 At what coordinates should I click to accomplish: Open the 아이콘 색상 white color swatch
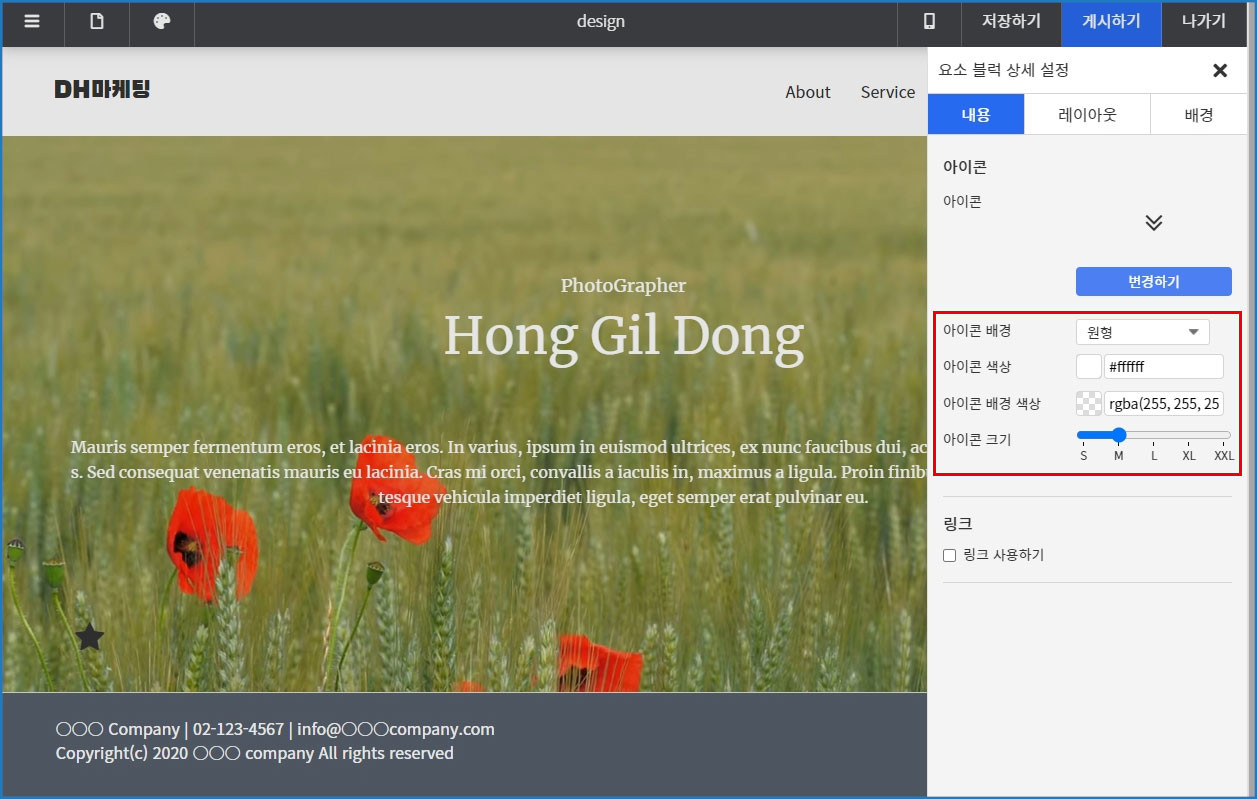coord(1089,367)
